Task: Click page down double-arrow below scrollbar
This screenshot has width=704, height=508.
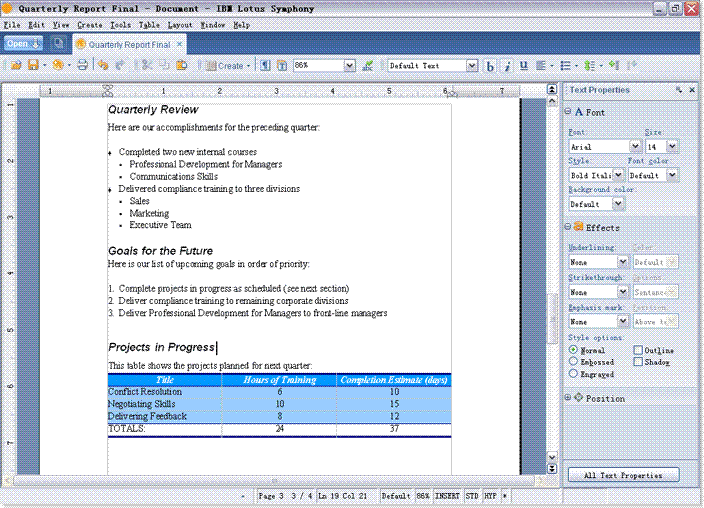Action: pos(552,468)
